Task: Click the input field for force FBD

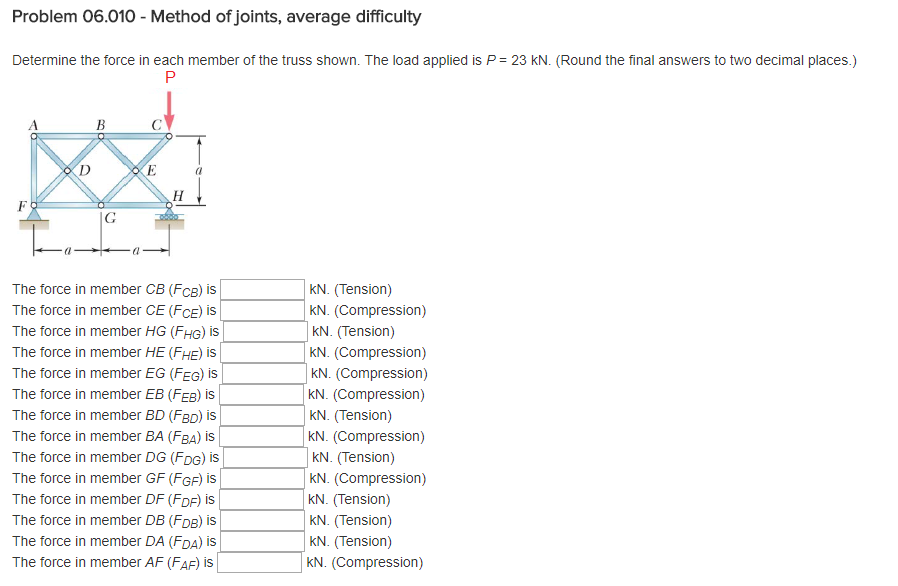Action: (261, 415)
